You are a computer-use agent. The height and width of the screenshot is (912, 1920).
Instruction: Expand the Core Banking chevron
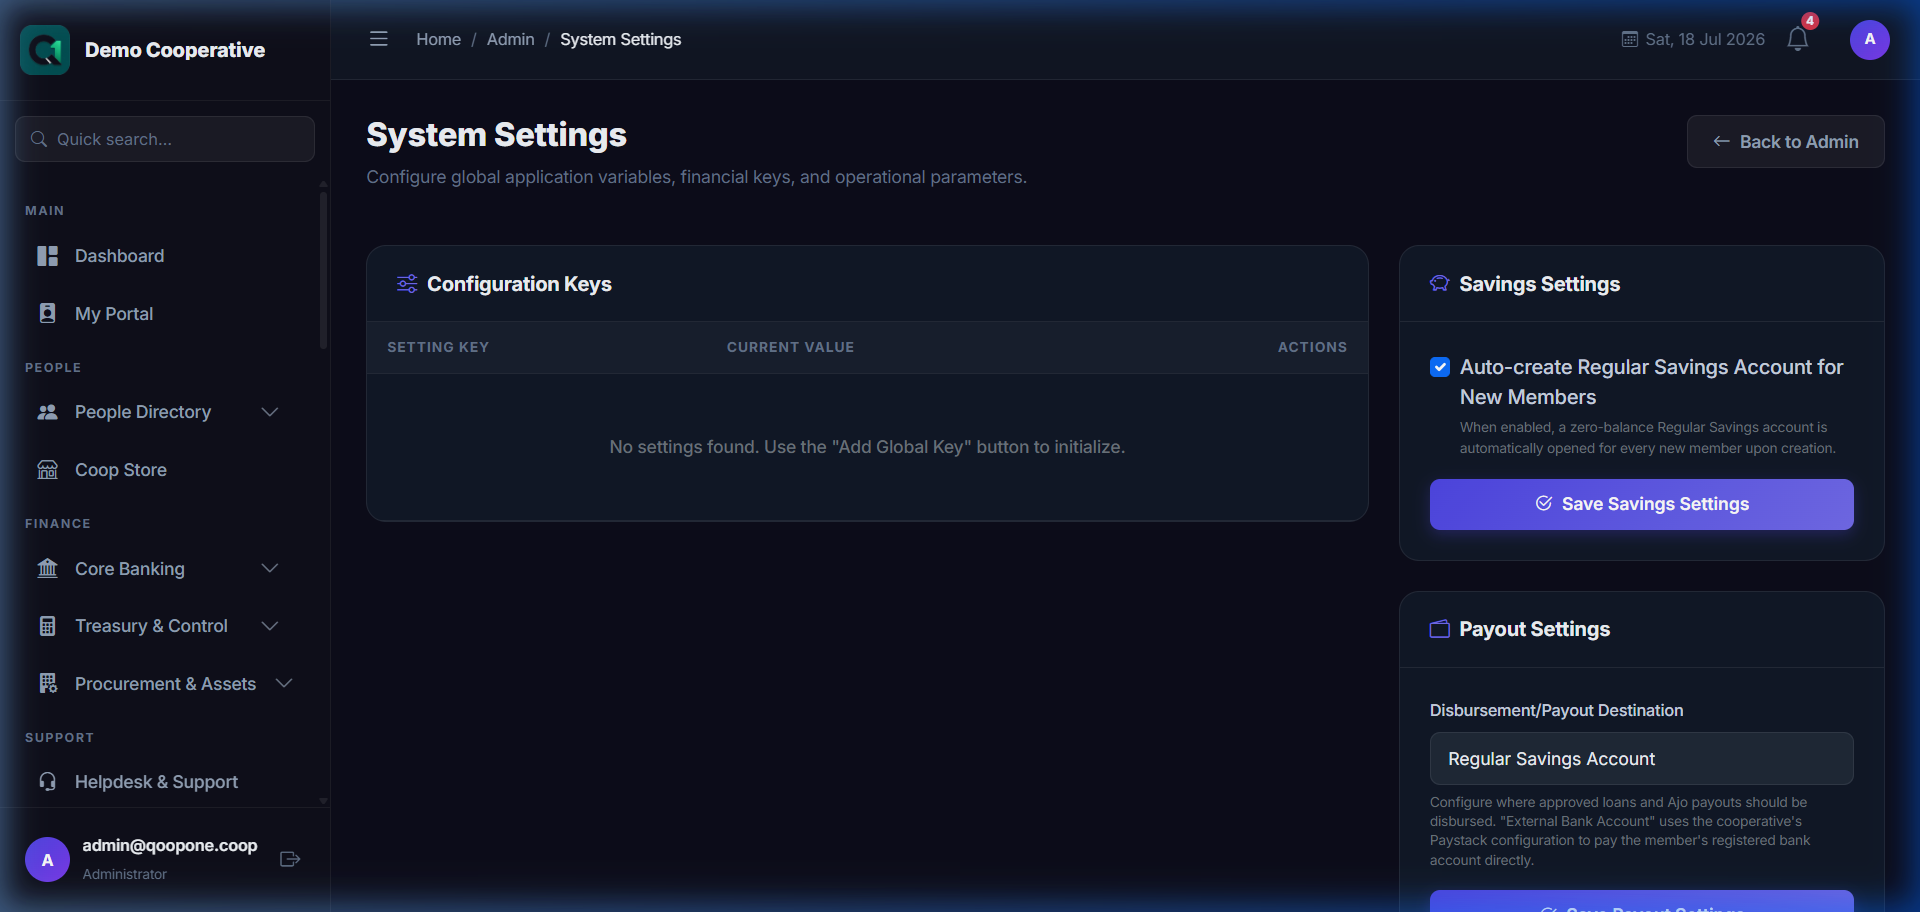click(269, 569)
